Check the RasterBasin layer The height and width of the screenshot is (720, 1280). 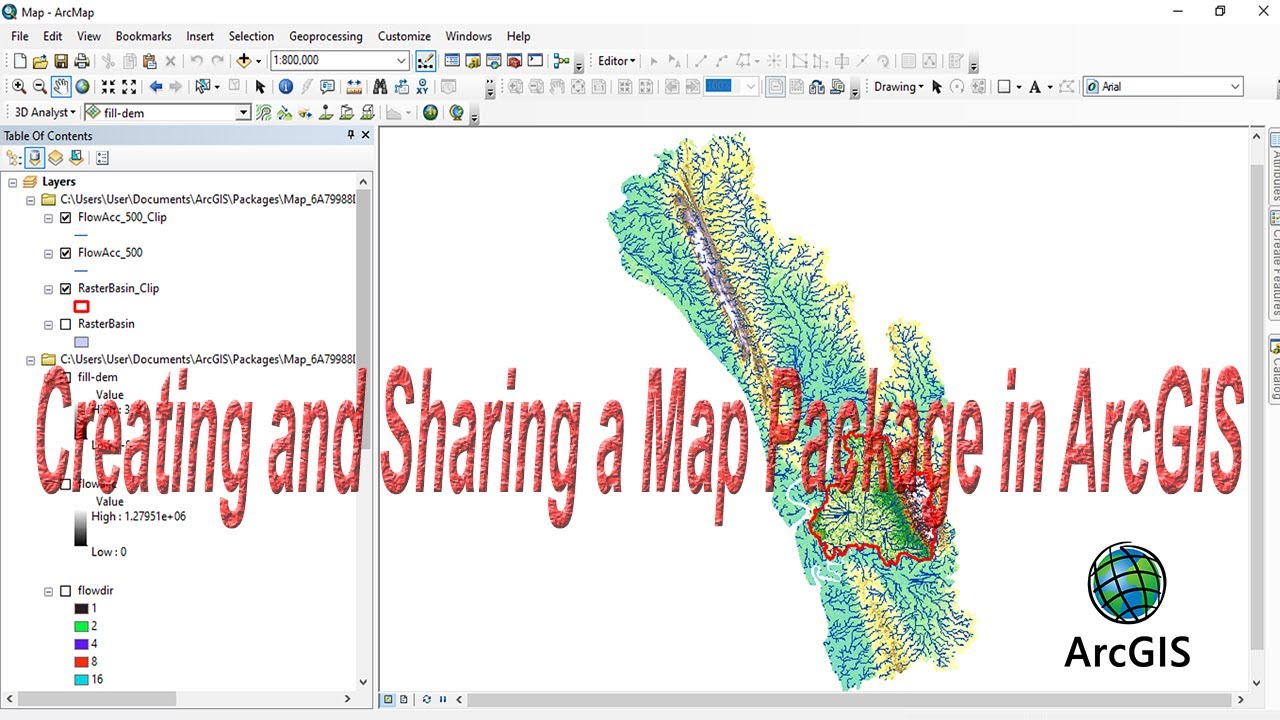click(x=66, y=325)
